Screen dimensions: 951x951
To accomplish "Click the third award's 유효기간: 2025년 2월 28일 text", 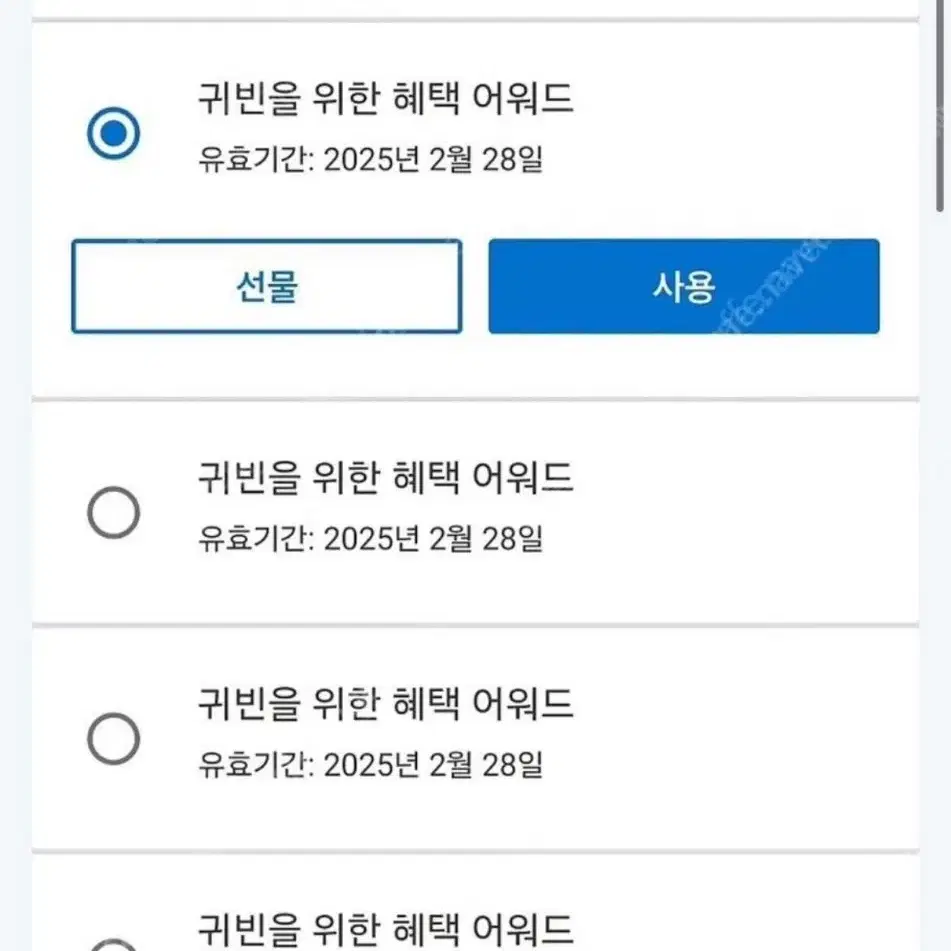I will (371, 765).
